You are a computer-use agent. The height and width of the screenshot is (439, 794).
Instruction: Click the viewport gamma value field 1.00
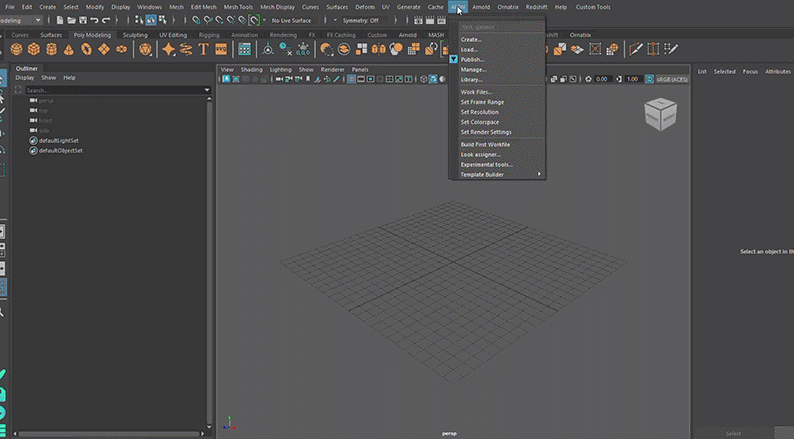tap(632, 79)
